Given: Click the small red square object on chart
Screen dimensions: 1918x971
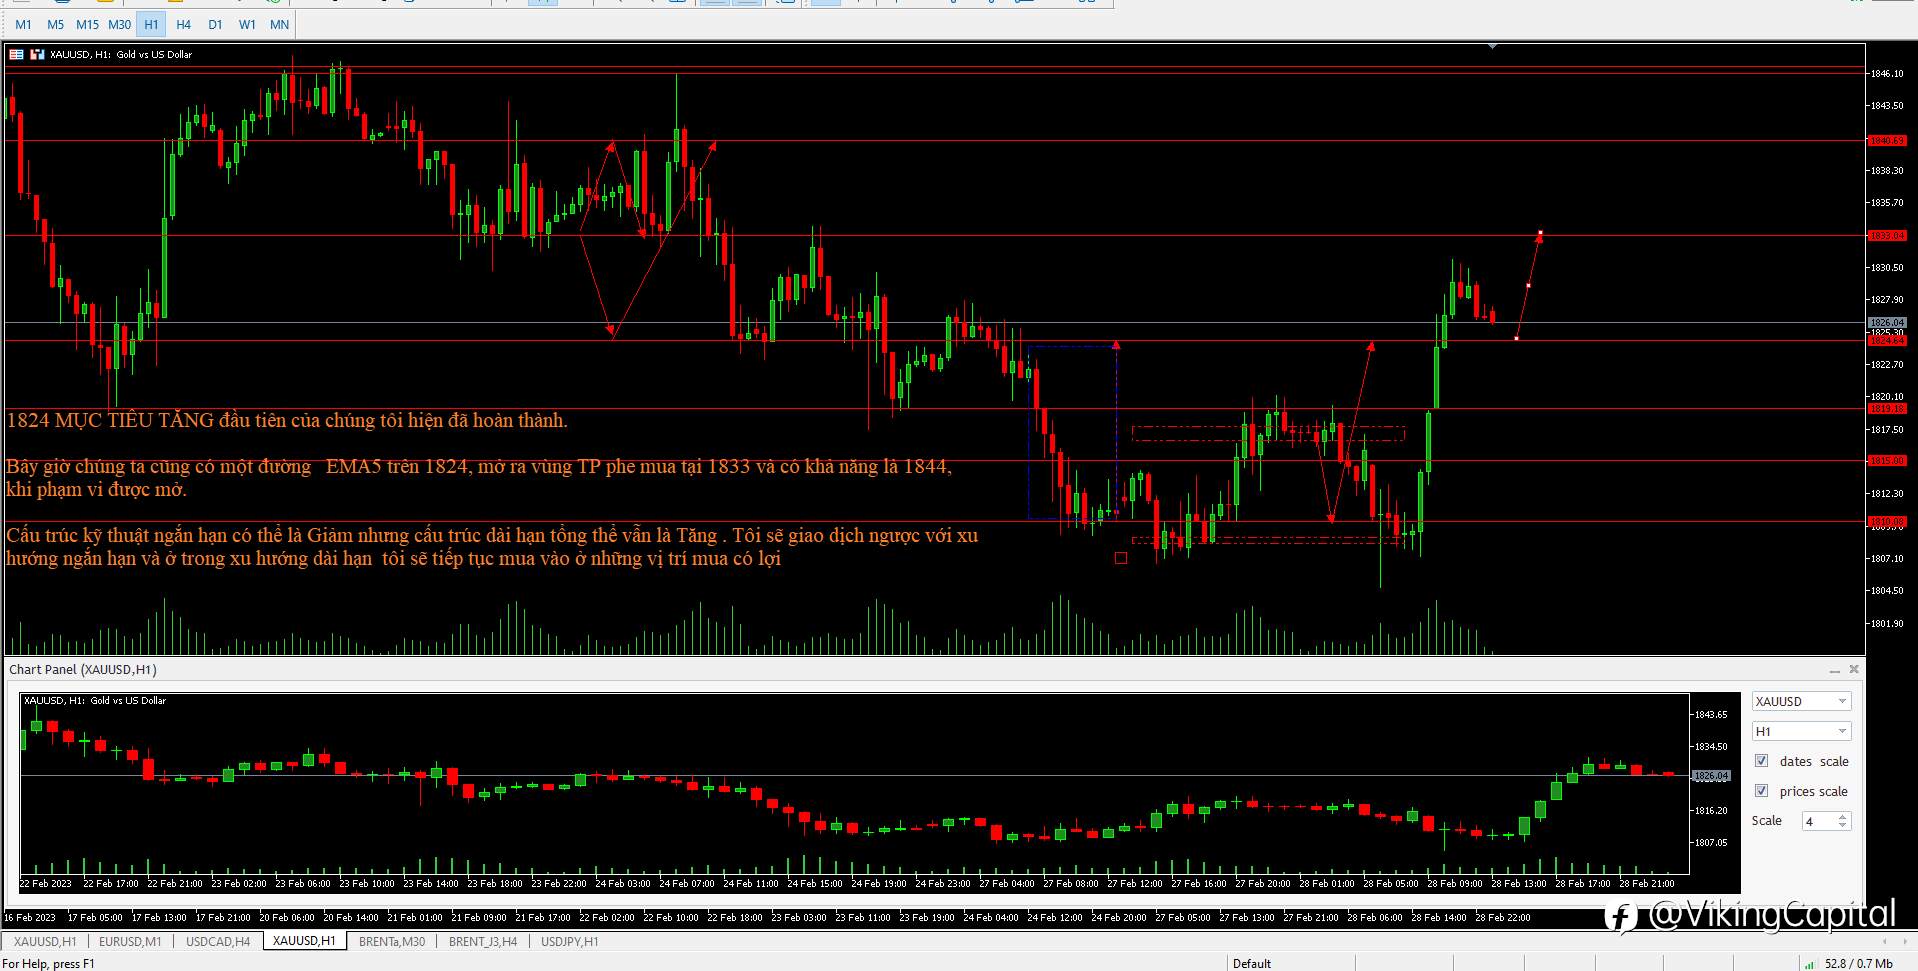Looking at the screenshot, I should tap(1121, 558).
